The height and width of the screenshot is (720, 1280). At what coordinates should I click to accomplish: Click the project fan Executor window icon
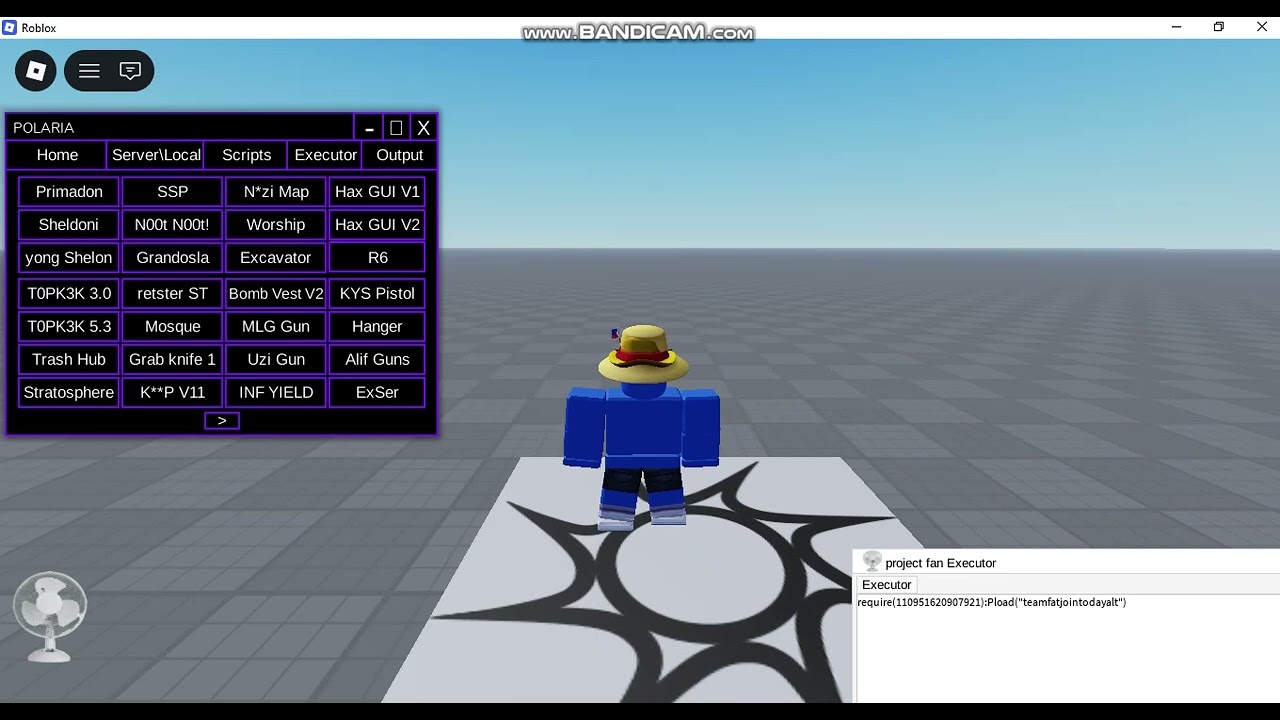click(x=872, y=562)
